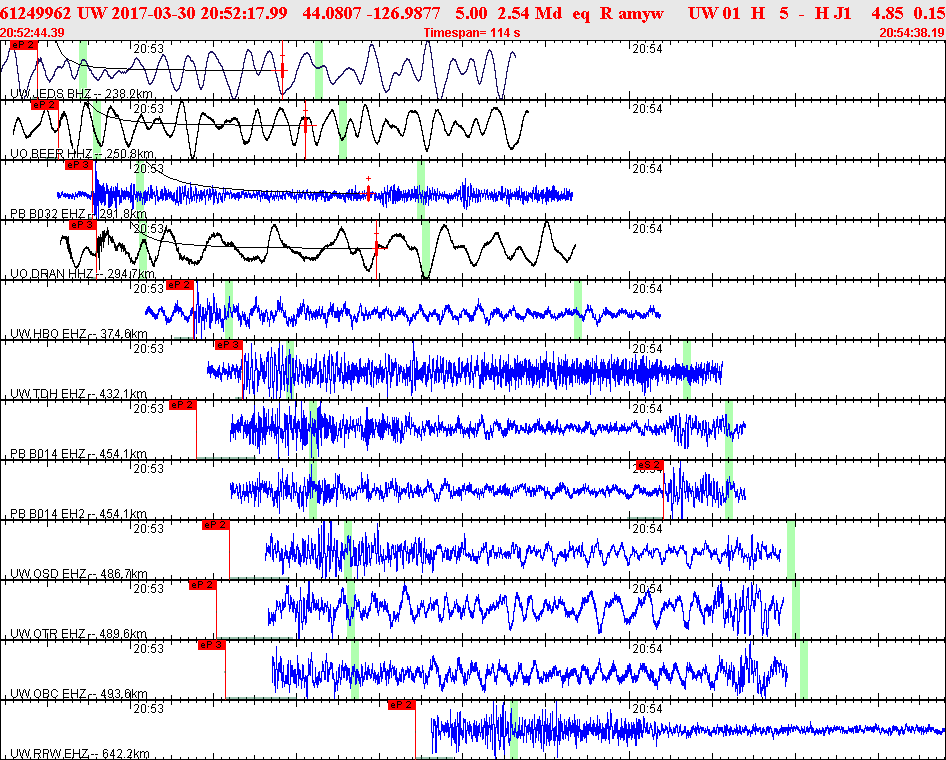
Task: Click the start time 20:52:44.39
Action: tap(32, 33)
